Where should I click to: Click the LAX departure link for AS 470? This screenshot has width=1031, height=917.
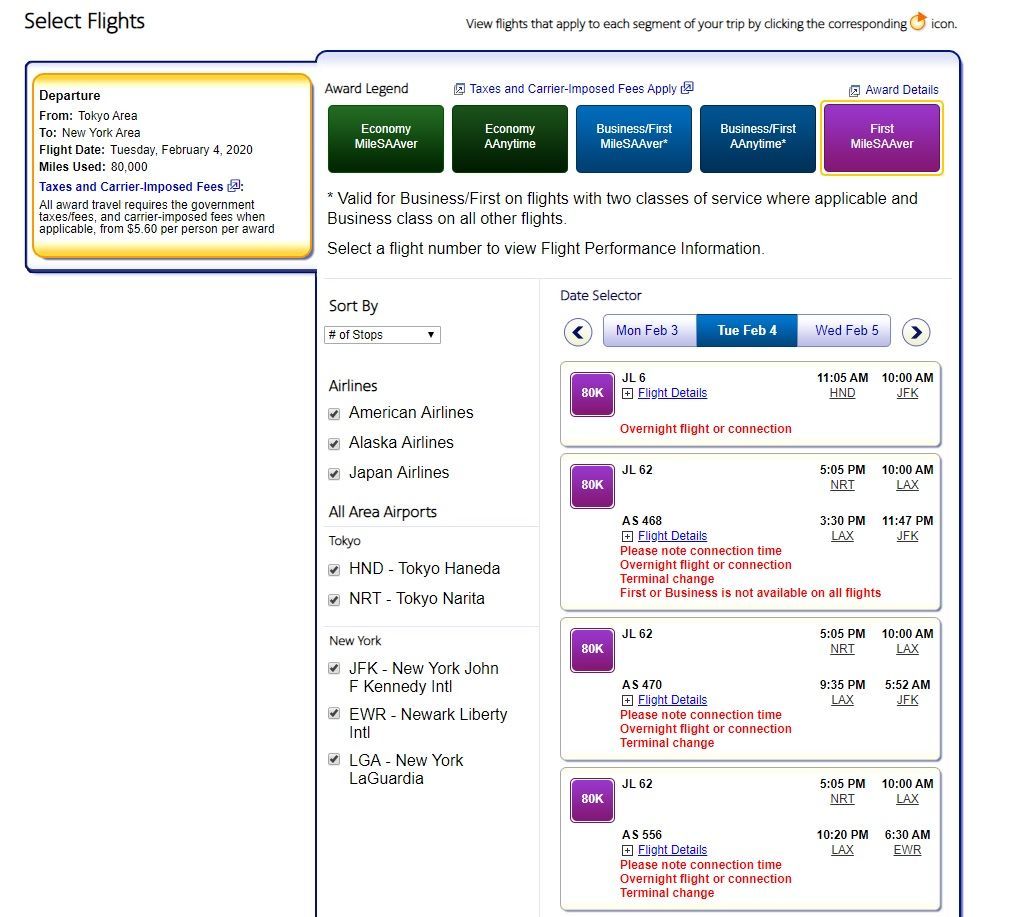pos(842,700)
